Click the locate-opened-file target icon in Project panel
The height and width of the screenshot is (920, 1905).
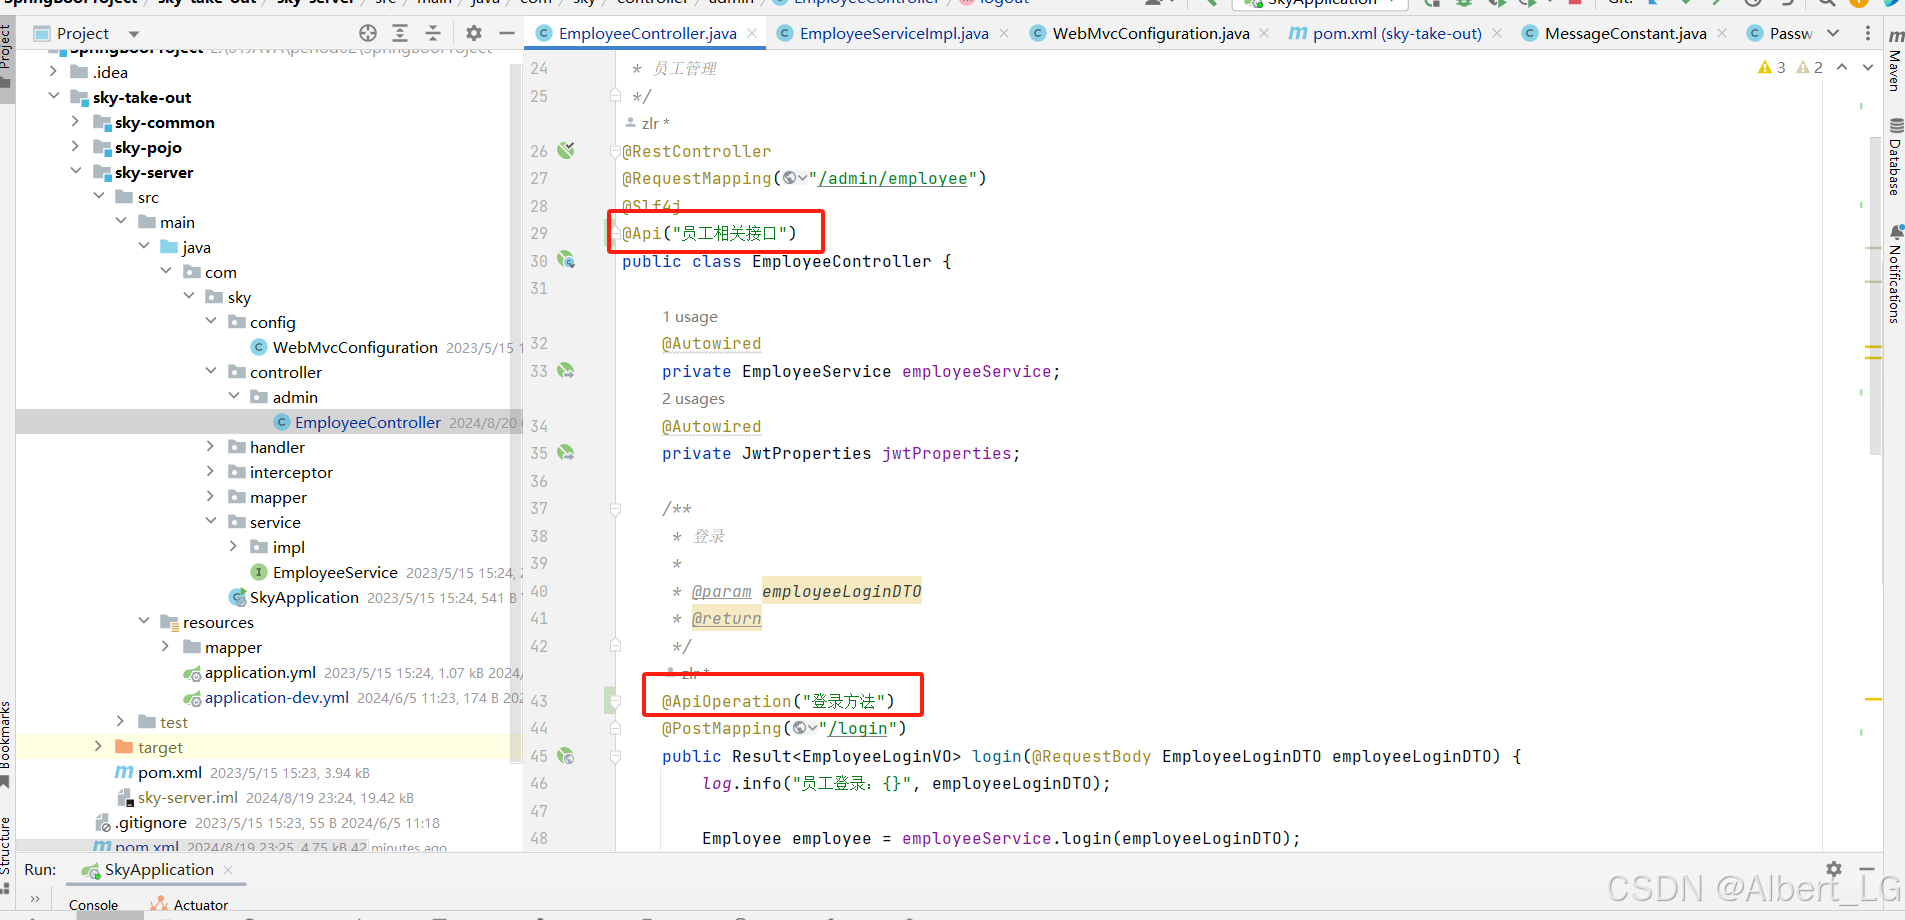click(368, 33)
